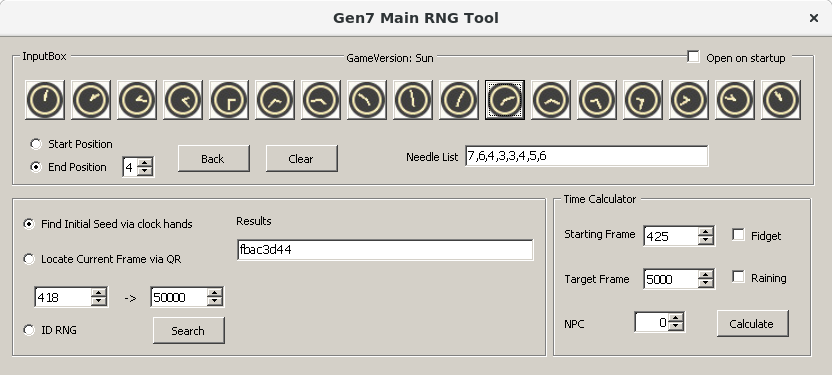
Task: Click the 'GameVersion: Sun' label
Action: (389, 58)
